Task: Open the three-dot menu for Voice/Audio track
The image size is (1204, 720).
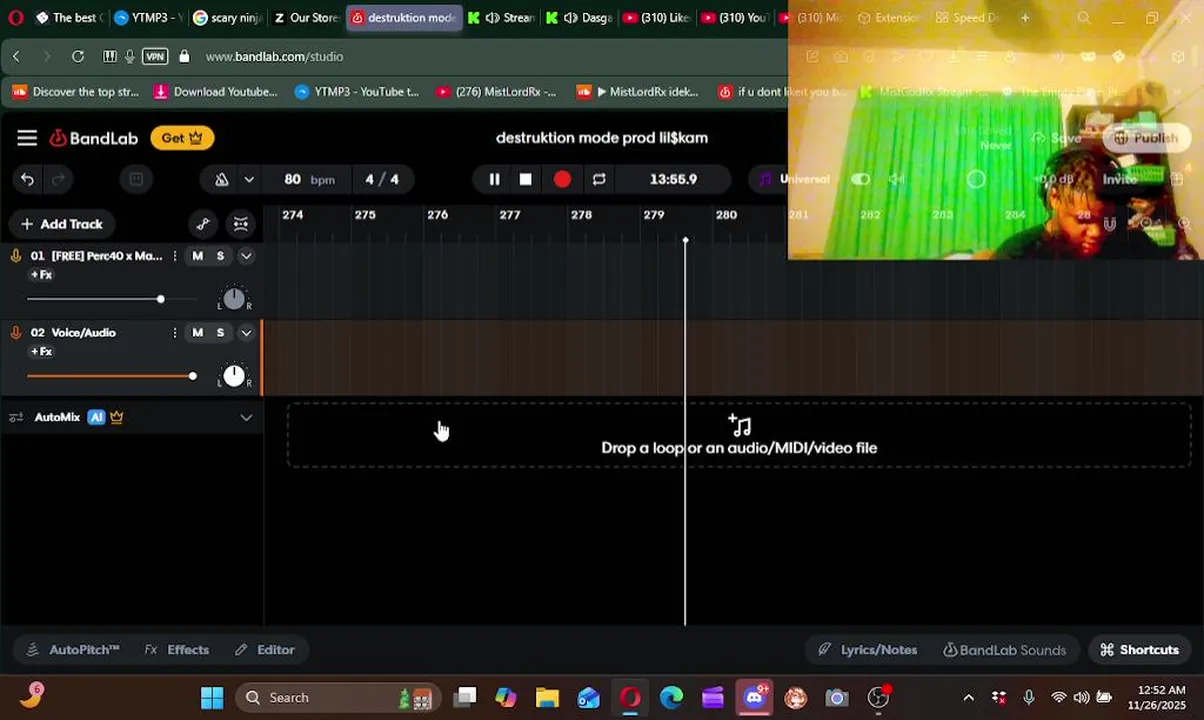Action: [x=175, y=333]
